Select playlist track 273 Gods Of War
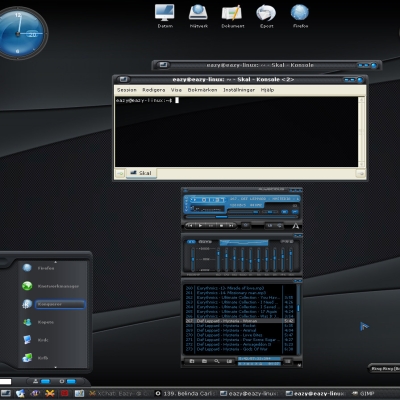The width and height of the screenshot is (400, 400). tap(239, 349)
